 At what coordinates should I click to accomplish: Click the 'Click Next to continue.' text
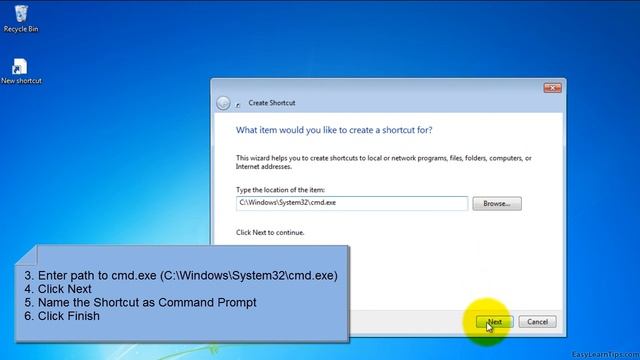[270, 232]
